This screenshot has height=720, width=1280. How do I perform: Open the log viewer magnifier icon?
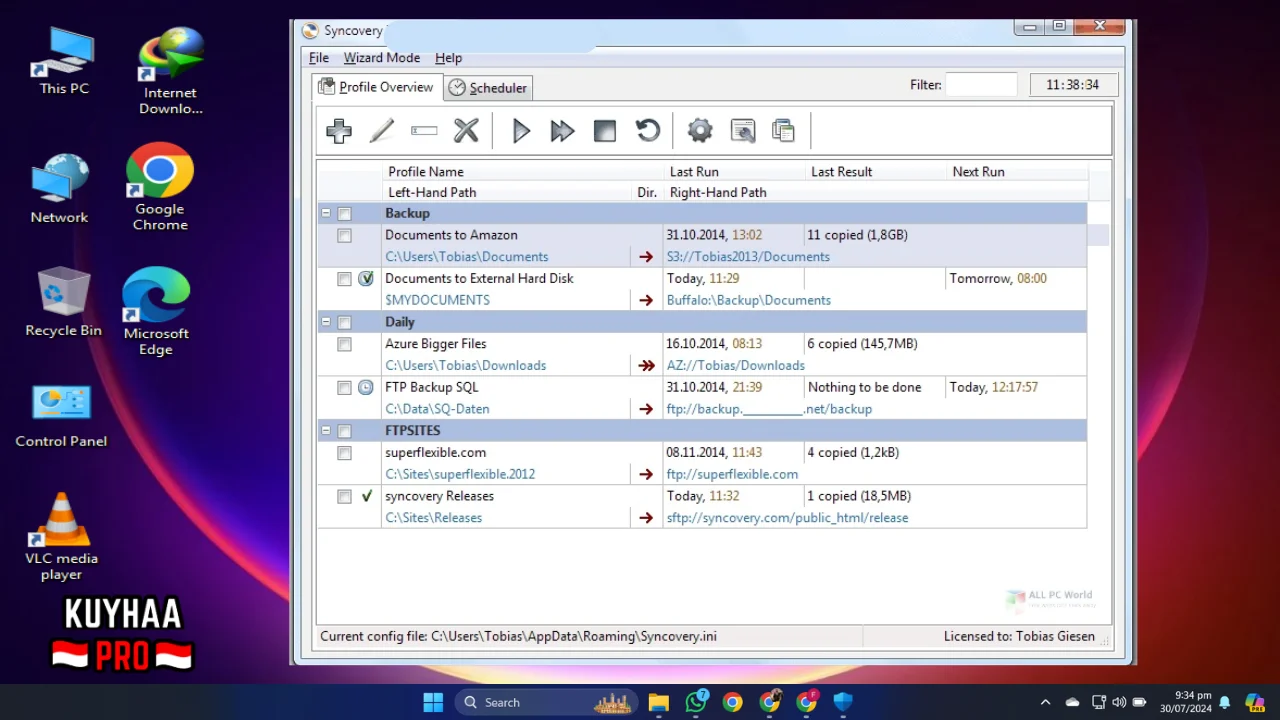point(743,131)
